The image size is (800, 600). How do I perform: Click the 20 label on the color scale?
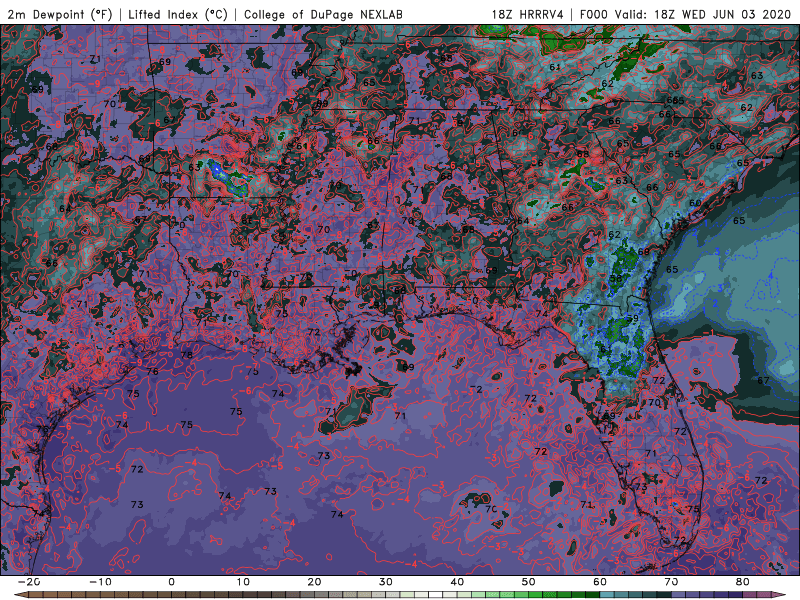point(314,582)
